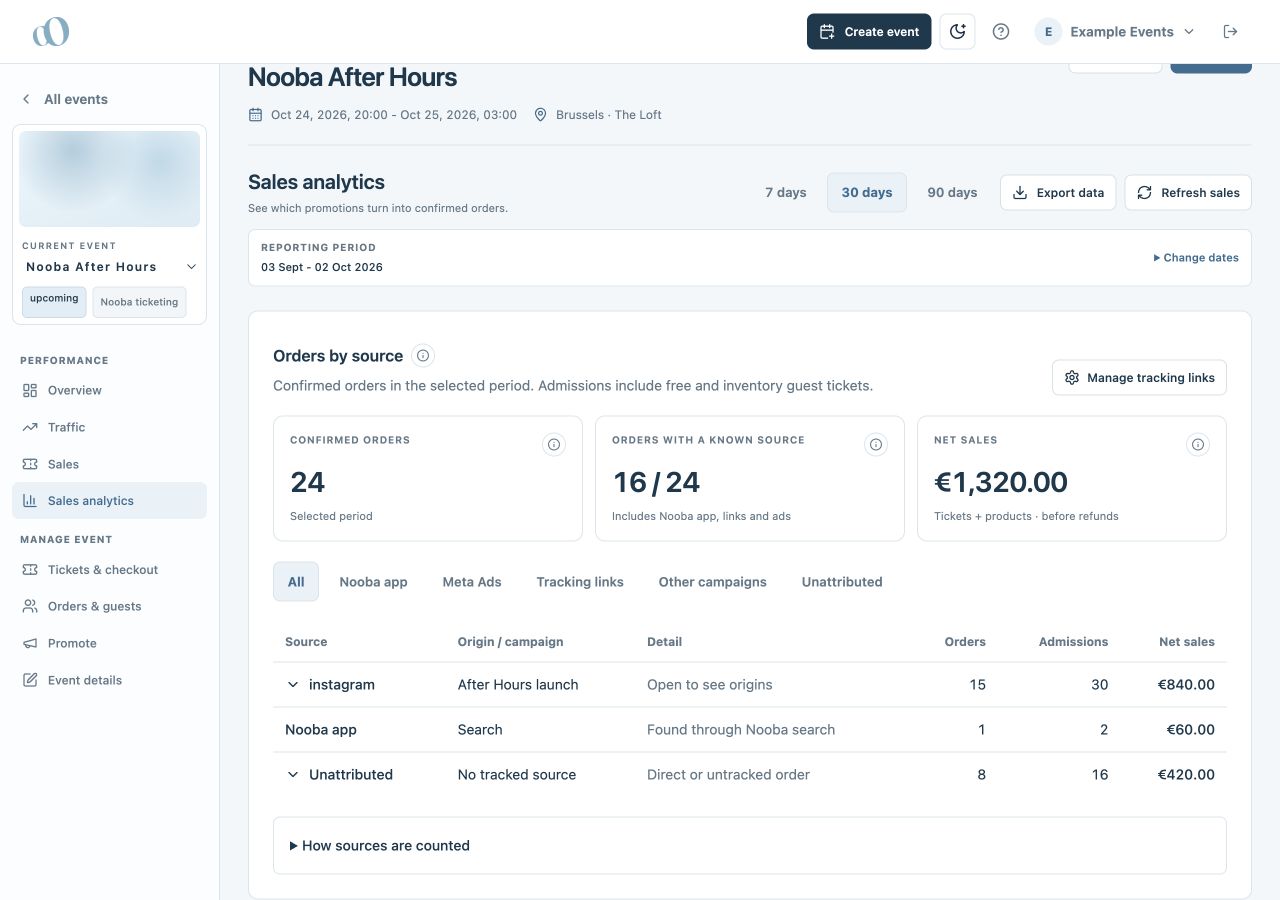Click the upcoming status badge
1280x900 pixels.
54,301
